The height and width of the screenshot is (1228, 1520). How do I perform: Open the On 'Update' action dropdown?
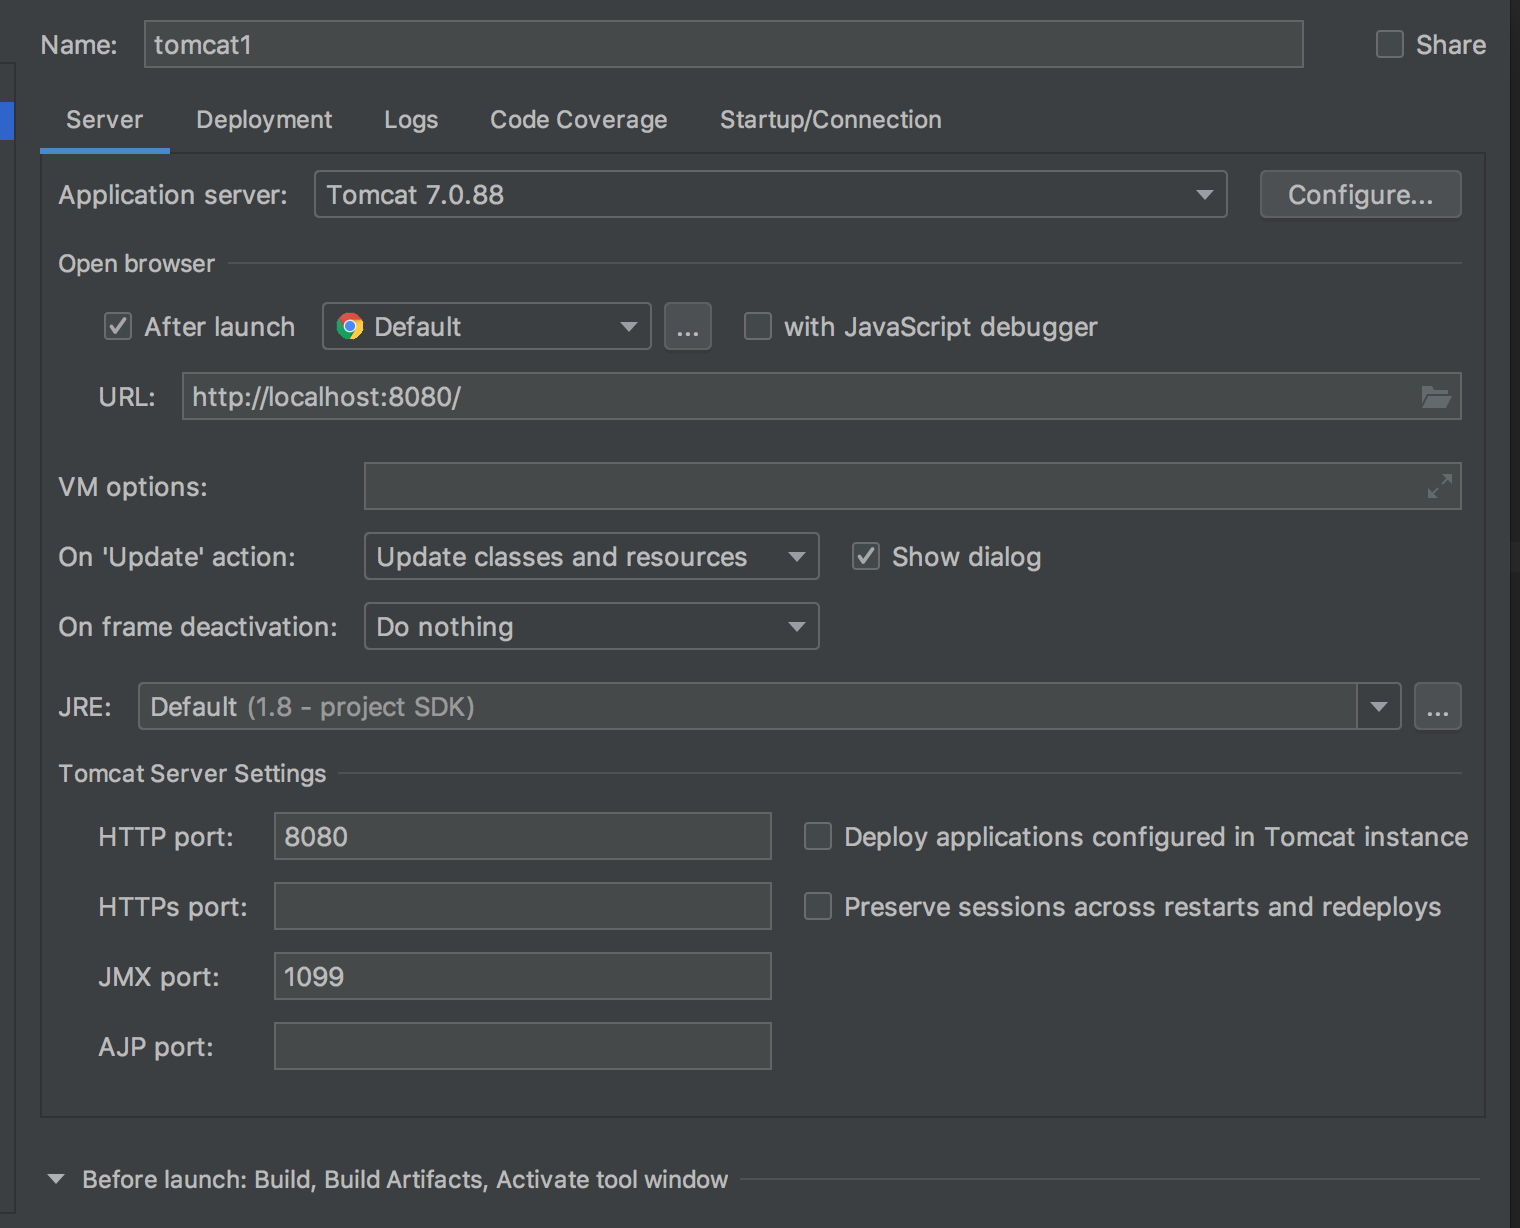[592, 556]
